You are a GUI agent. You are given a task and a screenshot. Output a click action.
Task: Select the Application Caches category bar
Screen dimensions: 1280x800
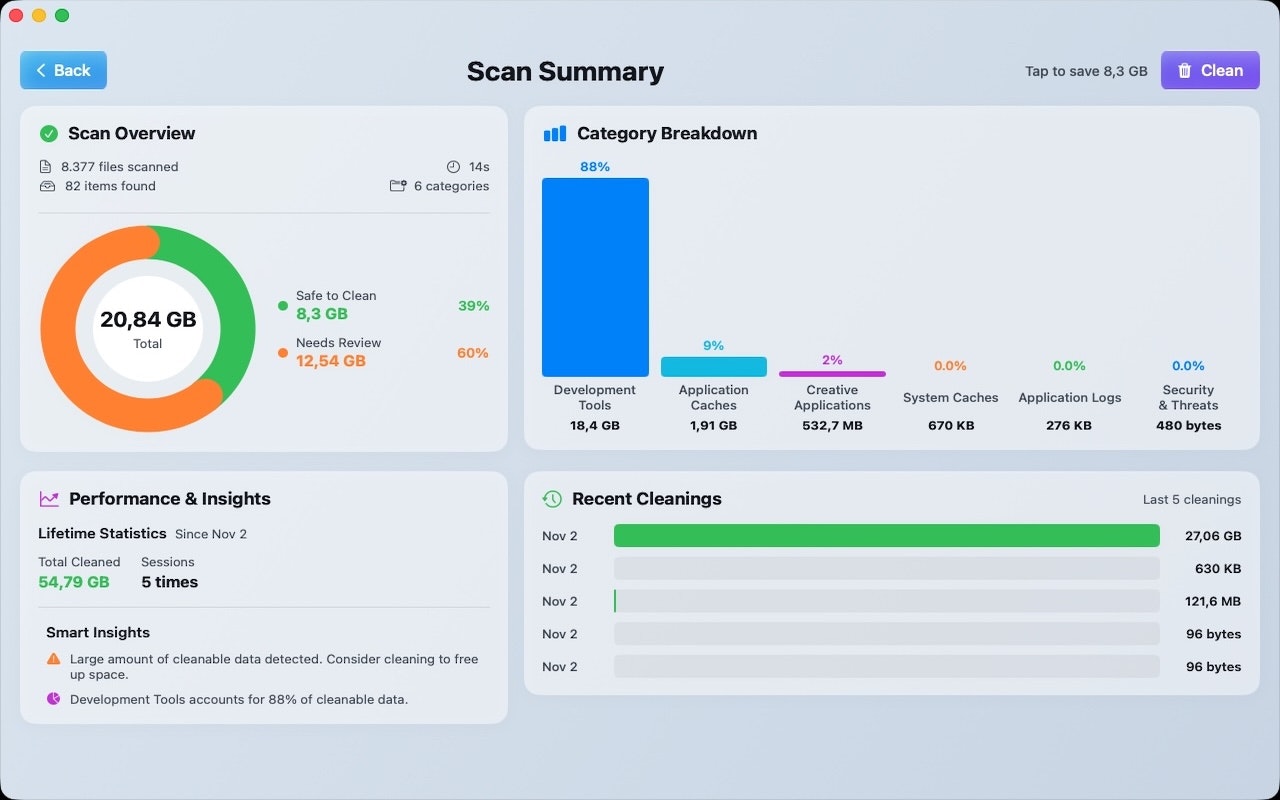click(713, 366)
